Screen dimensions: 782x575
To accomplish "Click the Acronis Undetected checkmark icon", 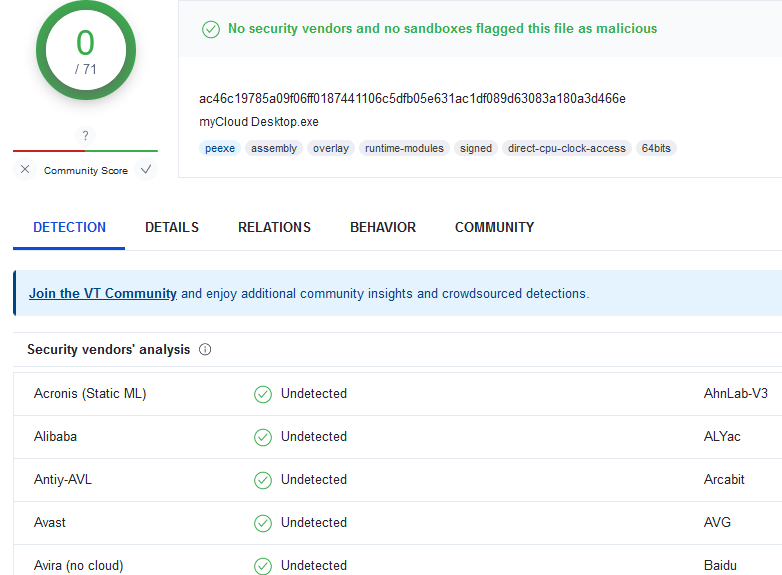I will [x=263, y=394].
